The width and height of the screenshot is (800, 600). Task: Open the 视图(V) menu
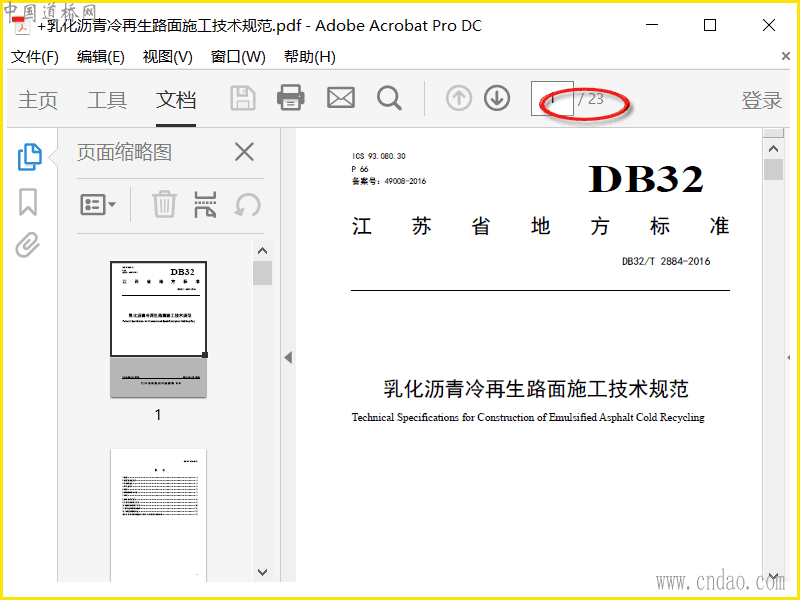click(x=167, y=57)
